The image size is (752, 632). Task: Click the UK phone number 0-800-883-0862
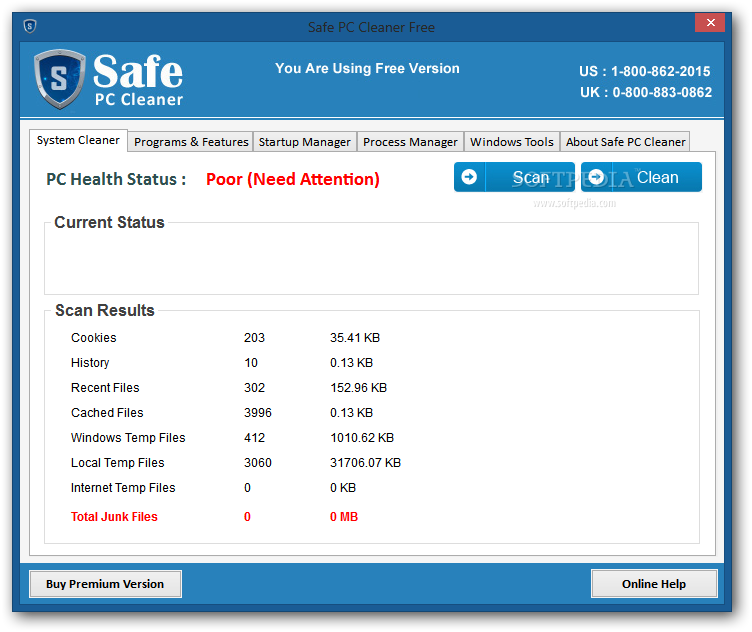[x=662, y=92]
